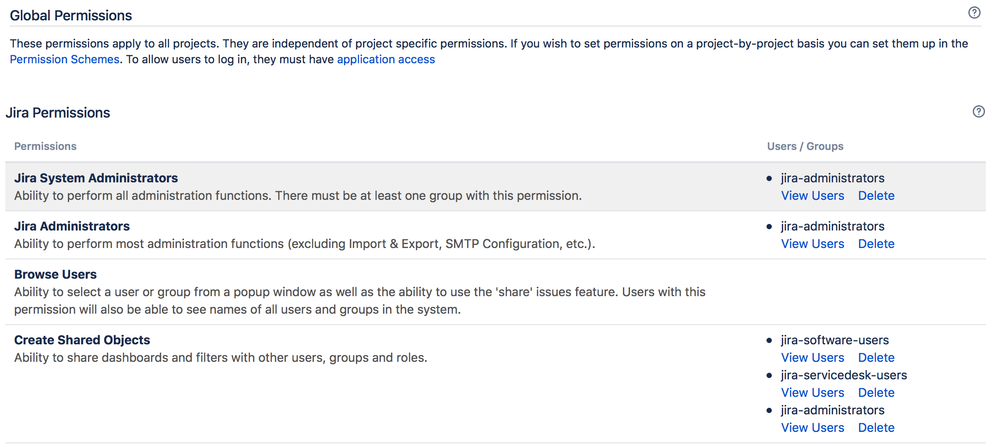Click the Users / Groups column header
Screen dimensions: 999x447
pyautogui.click(x=805, y=146)
